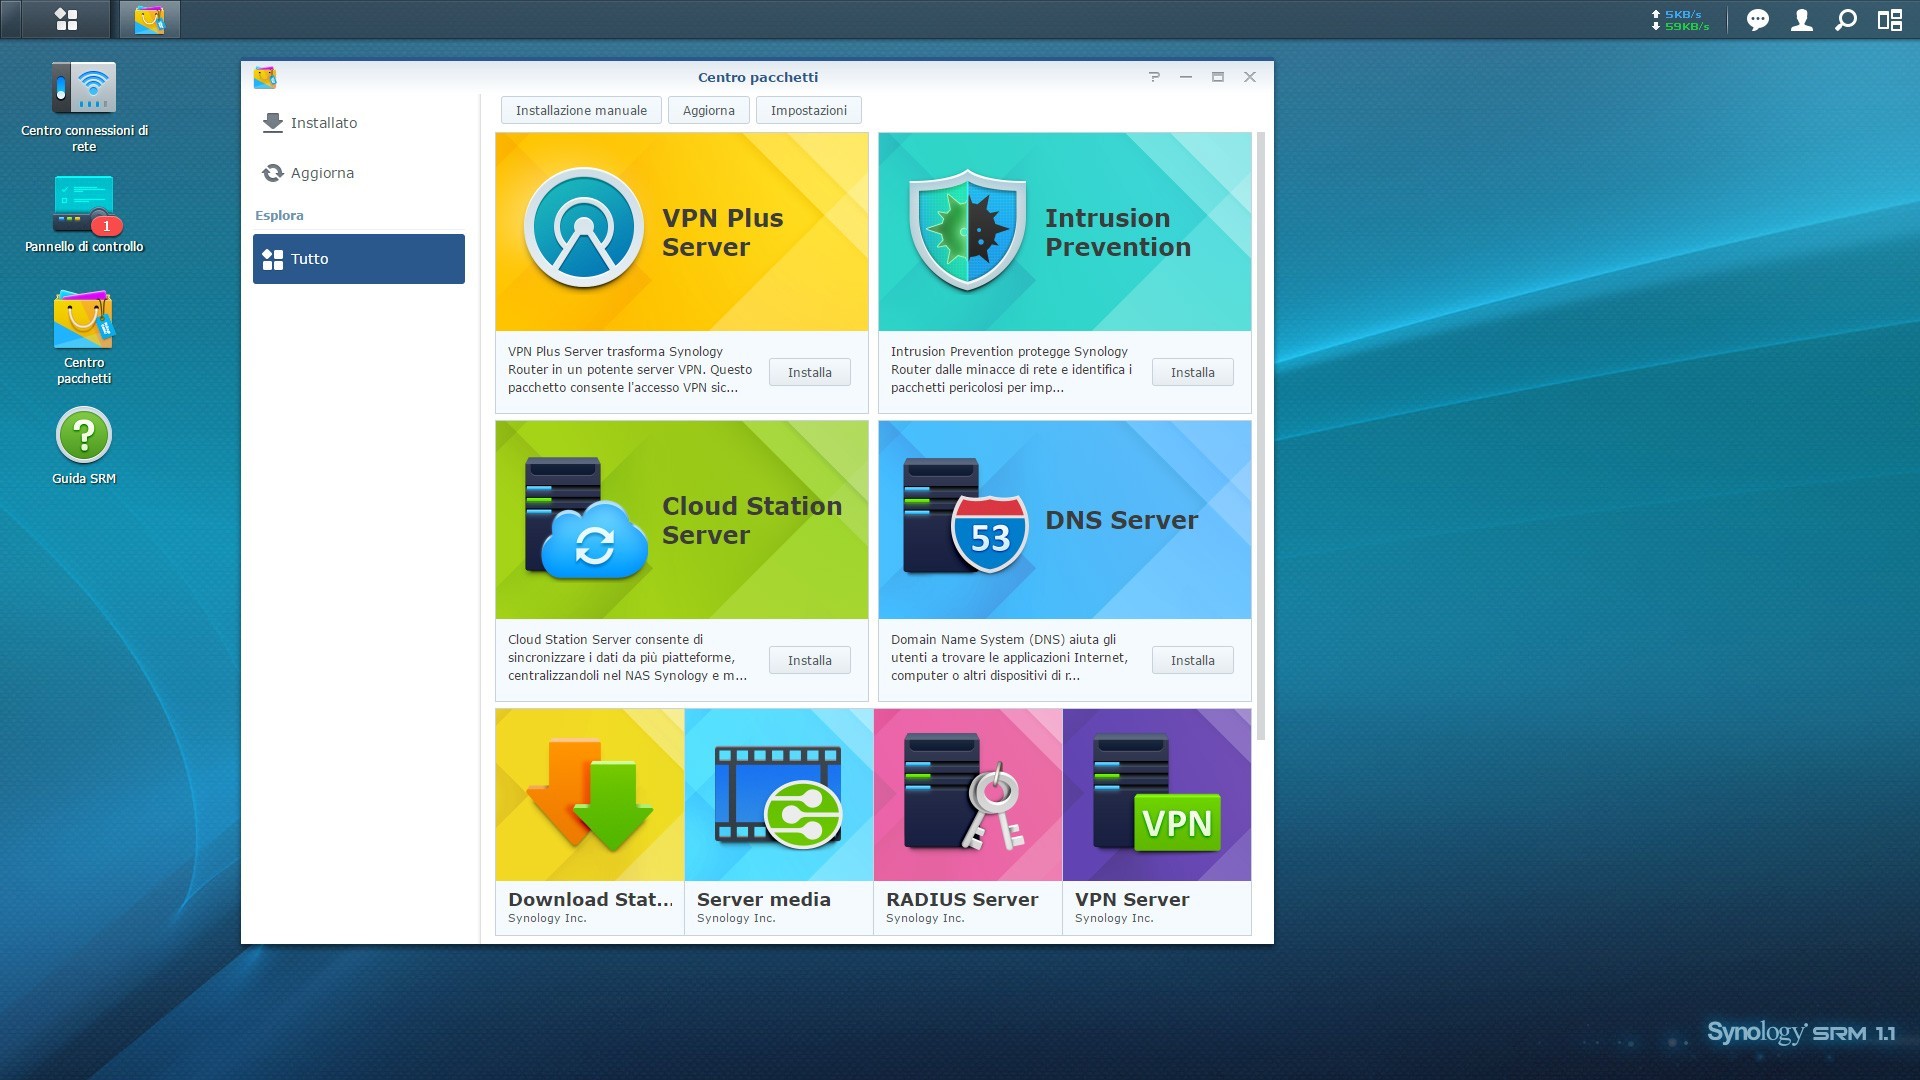Open the search magnifier icon
Viewport: 1920px width, 1080px height.
coord(1845,20)
